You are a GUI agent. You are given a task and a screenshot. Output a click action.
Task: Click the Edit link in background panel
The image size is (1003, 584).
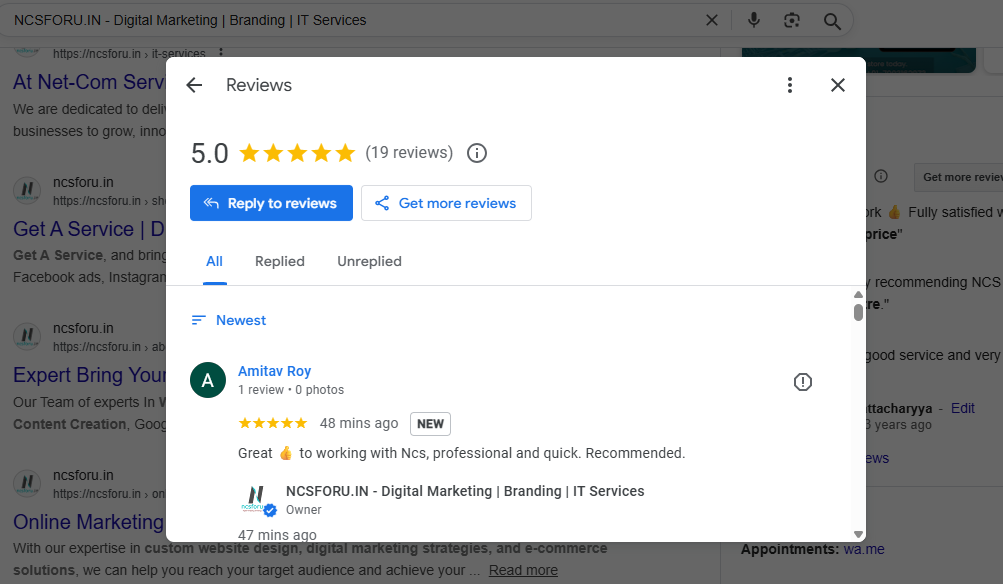(x=963, y=408)
